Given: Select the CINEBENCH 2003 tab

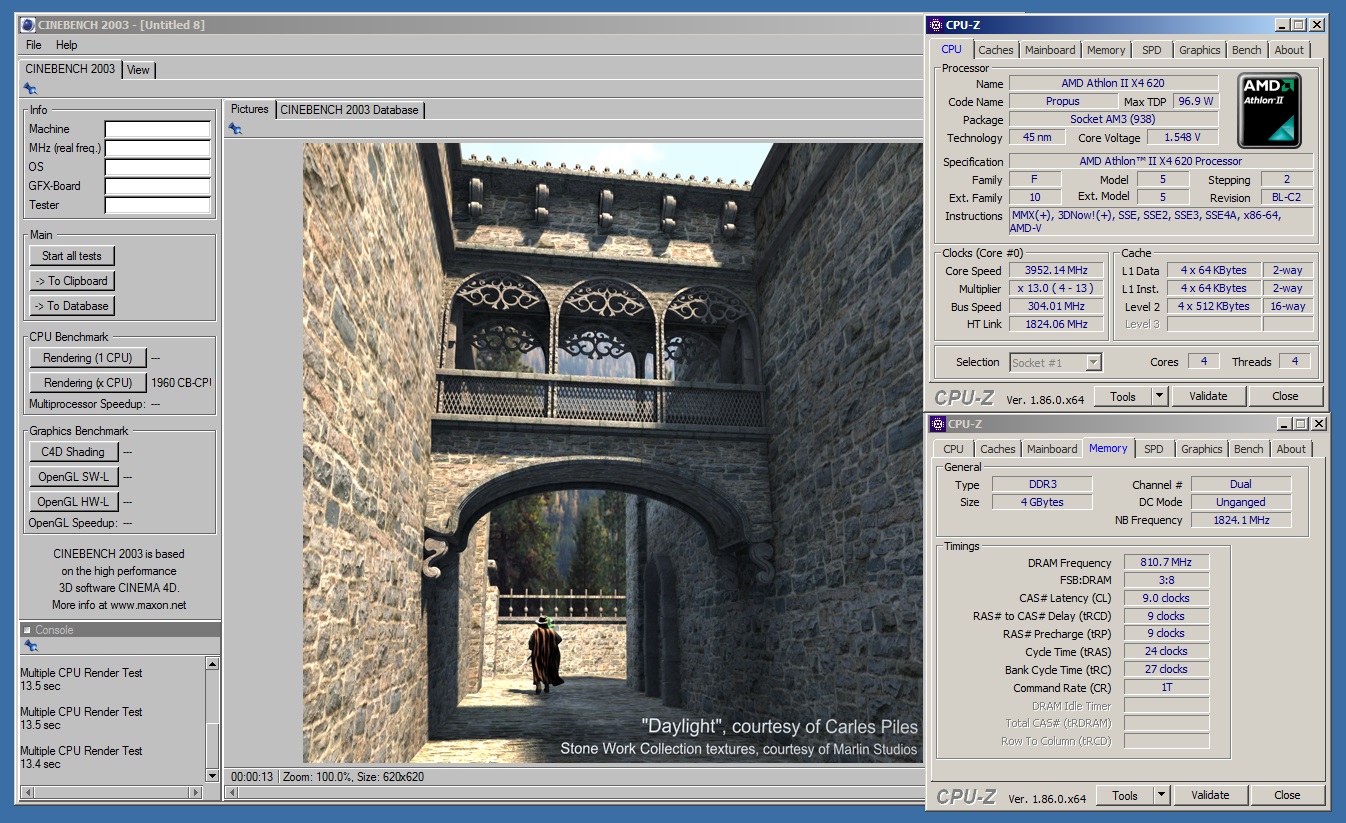Looking at the screenshot, I should pos(70,68).
